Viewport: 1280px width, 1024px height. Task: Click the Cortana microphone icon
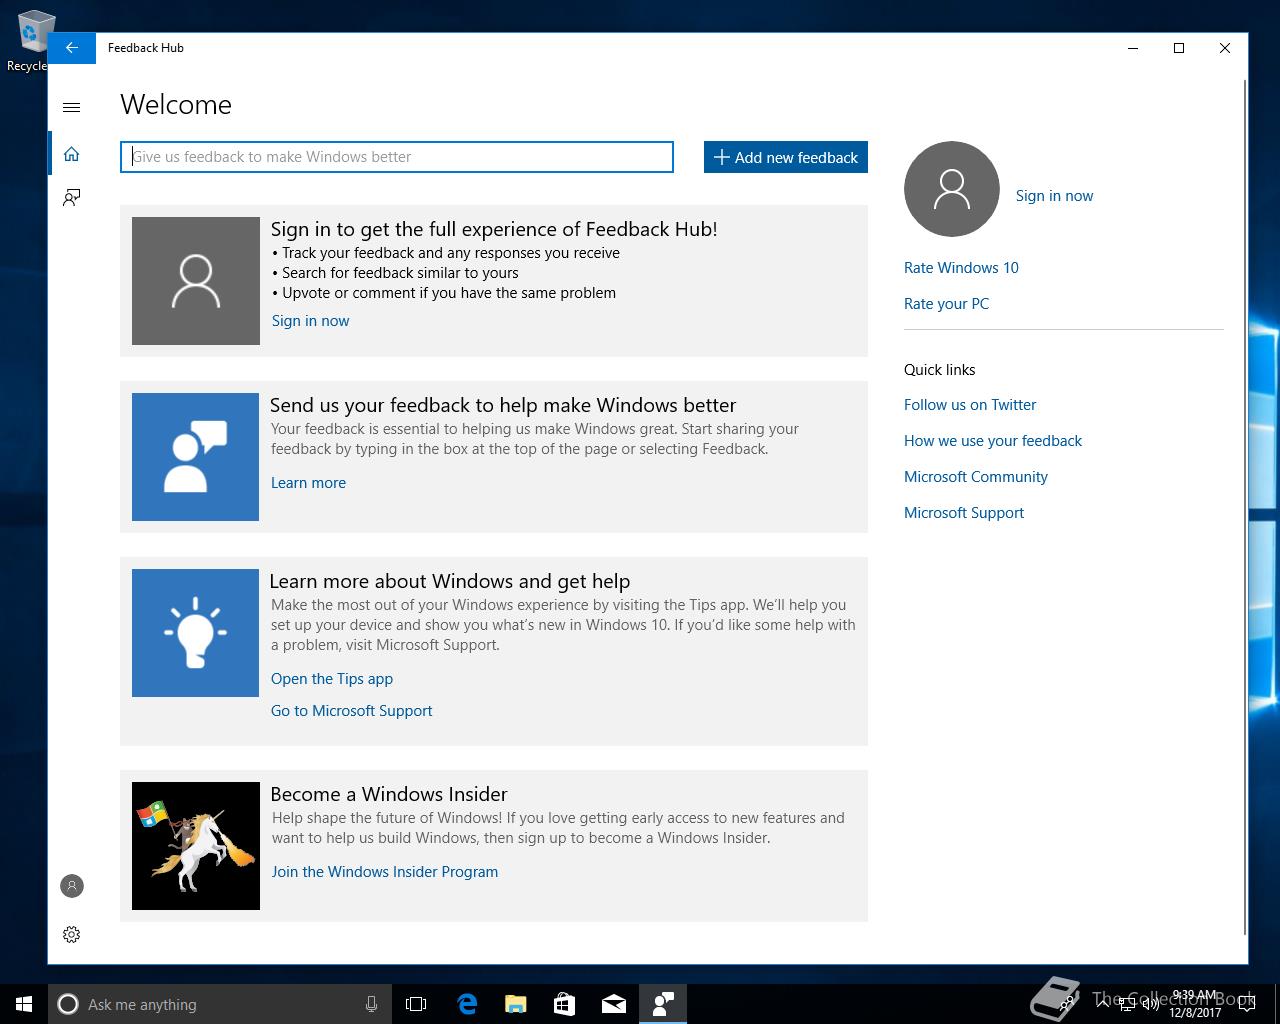tap(371, 1004)
